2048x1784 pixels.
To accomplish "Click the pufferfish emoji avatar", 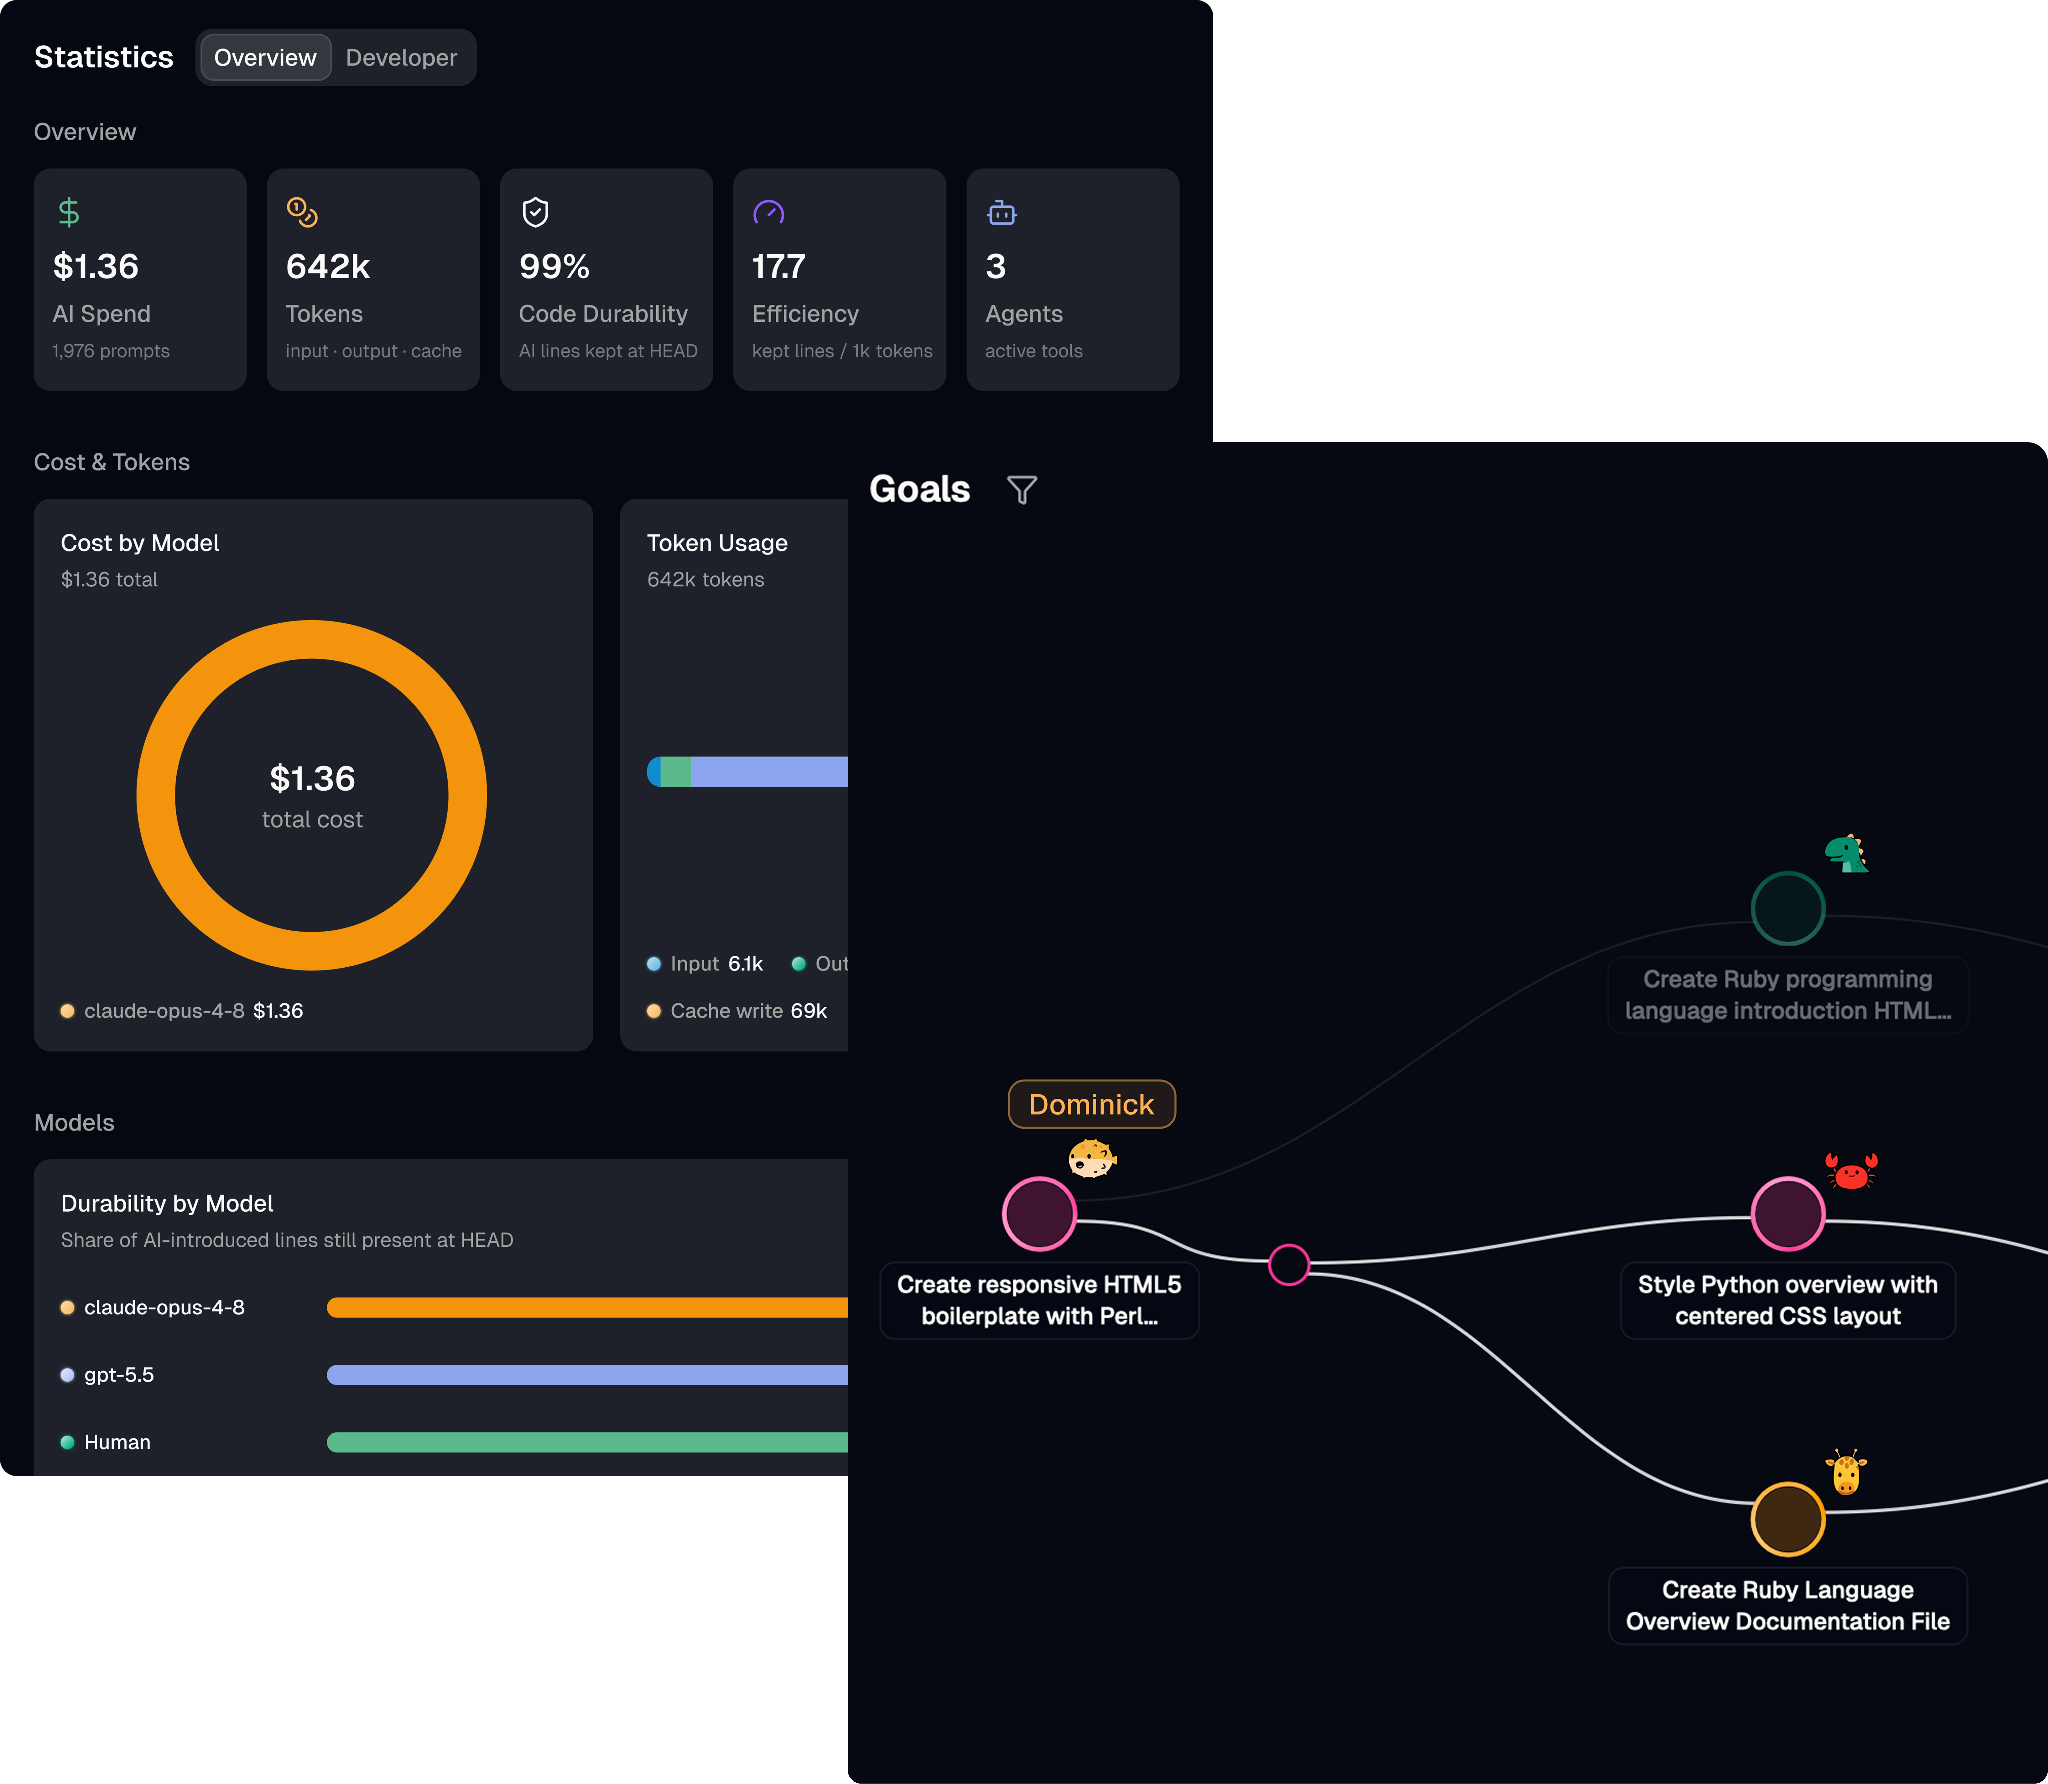I will pos(1092,1159).
